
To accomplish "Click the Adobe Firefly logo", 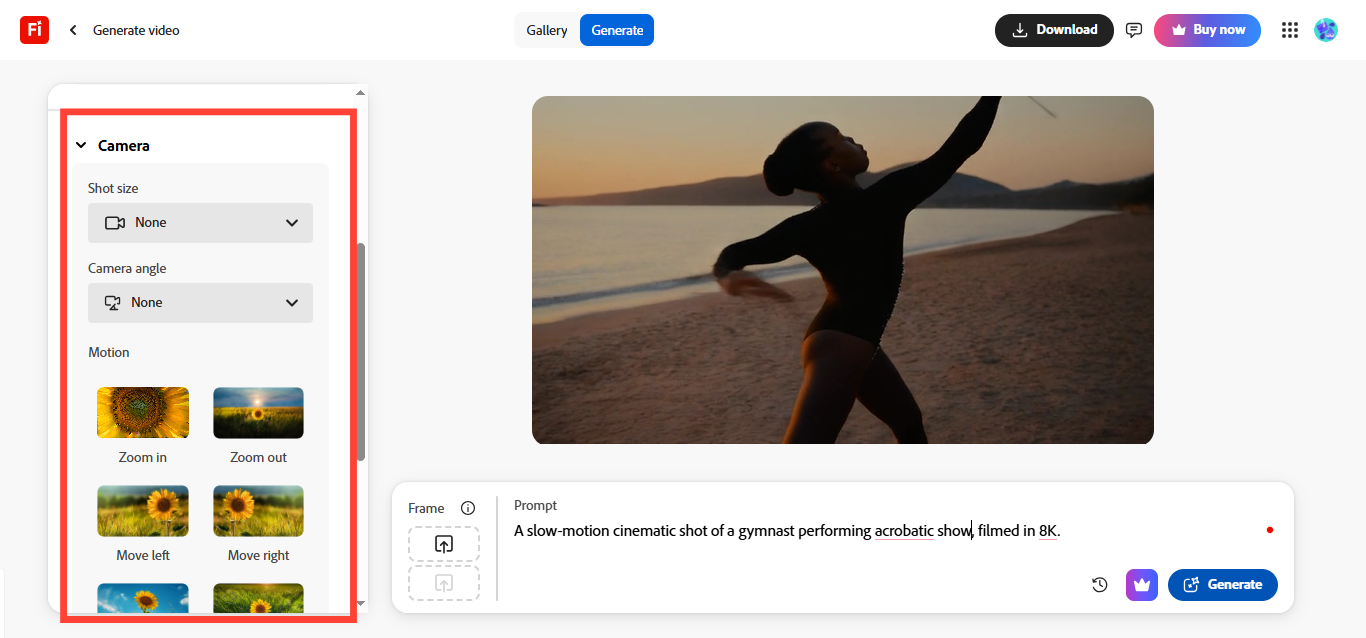I will [34, 30].
